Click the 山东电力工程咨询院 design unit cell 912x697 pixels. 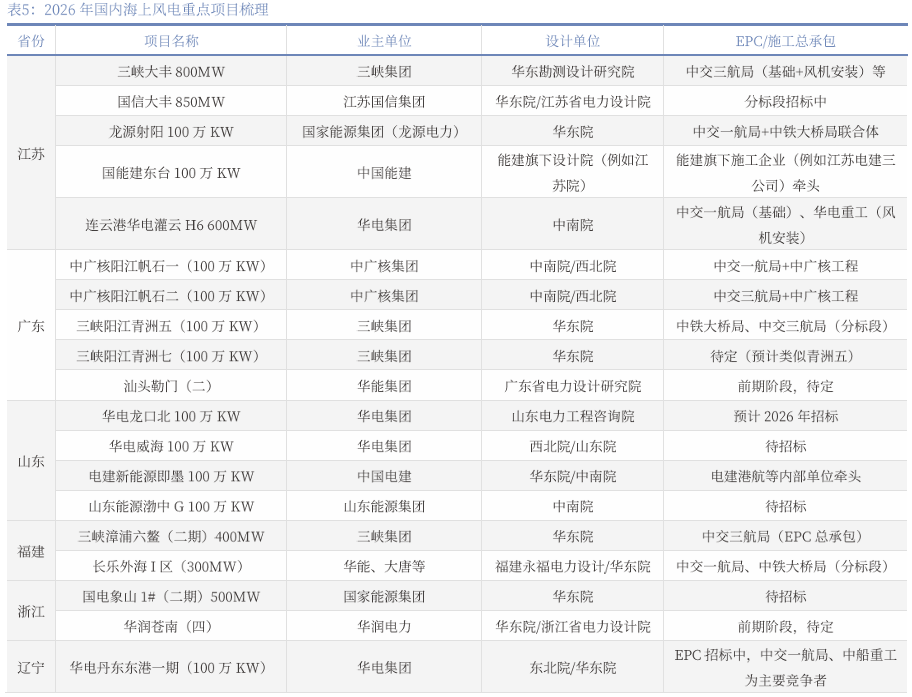click(572, 416)
